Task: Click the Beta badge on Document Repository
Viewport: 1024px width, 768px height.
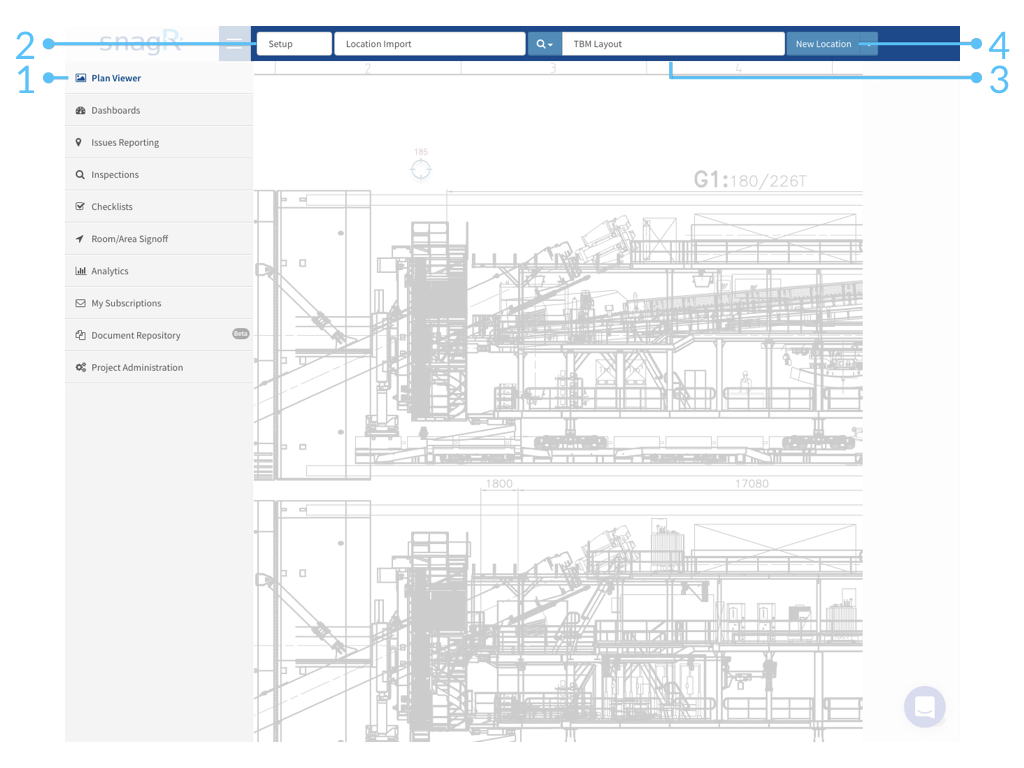Action: 240,334
